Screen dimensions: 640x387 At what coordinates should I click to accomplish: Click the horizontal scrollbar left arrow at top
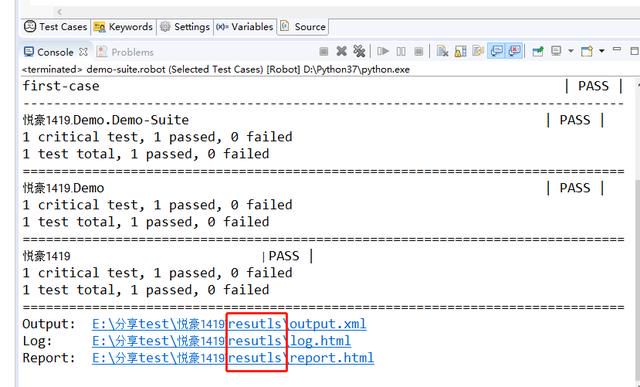tap(60, 12)
